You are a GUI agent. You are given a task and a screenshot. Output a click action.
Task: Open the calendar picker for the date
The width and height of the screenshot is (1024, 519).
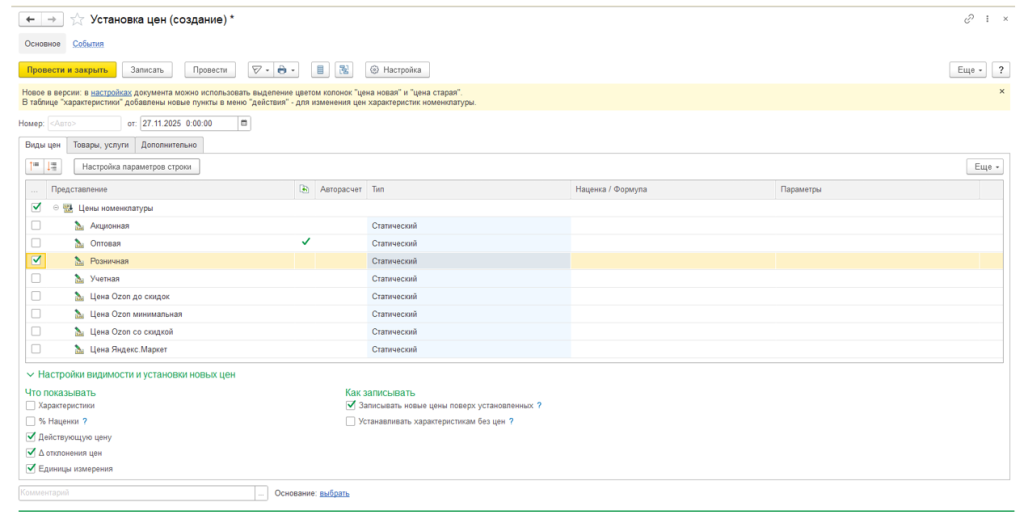pyautogui.click(x=244, y=123)
